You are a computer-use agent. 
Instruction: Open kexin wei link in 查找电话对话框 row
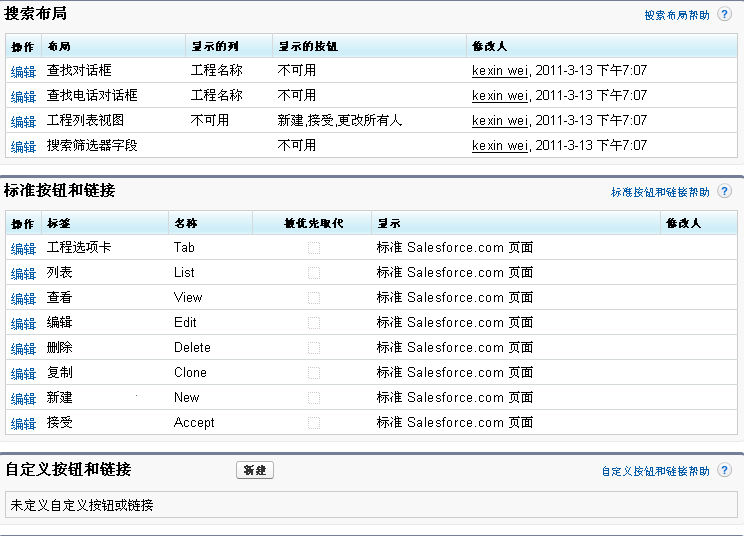500,96
